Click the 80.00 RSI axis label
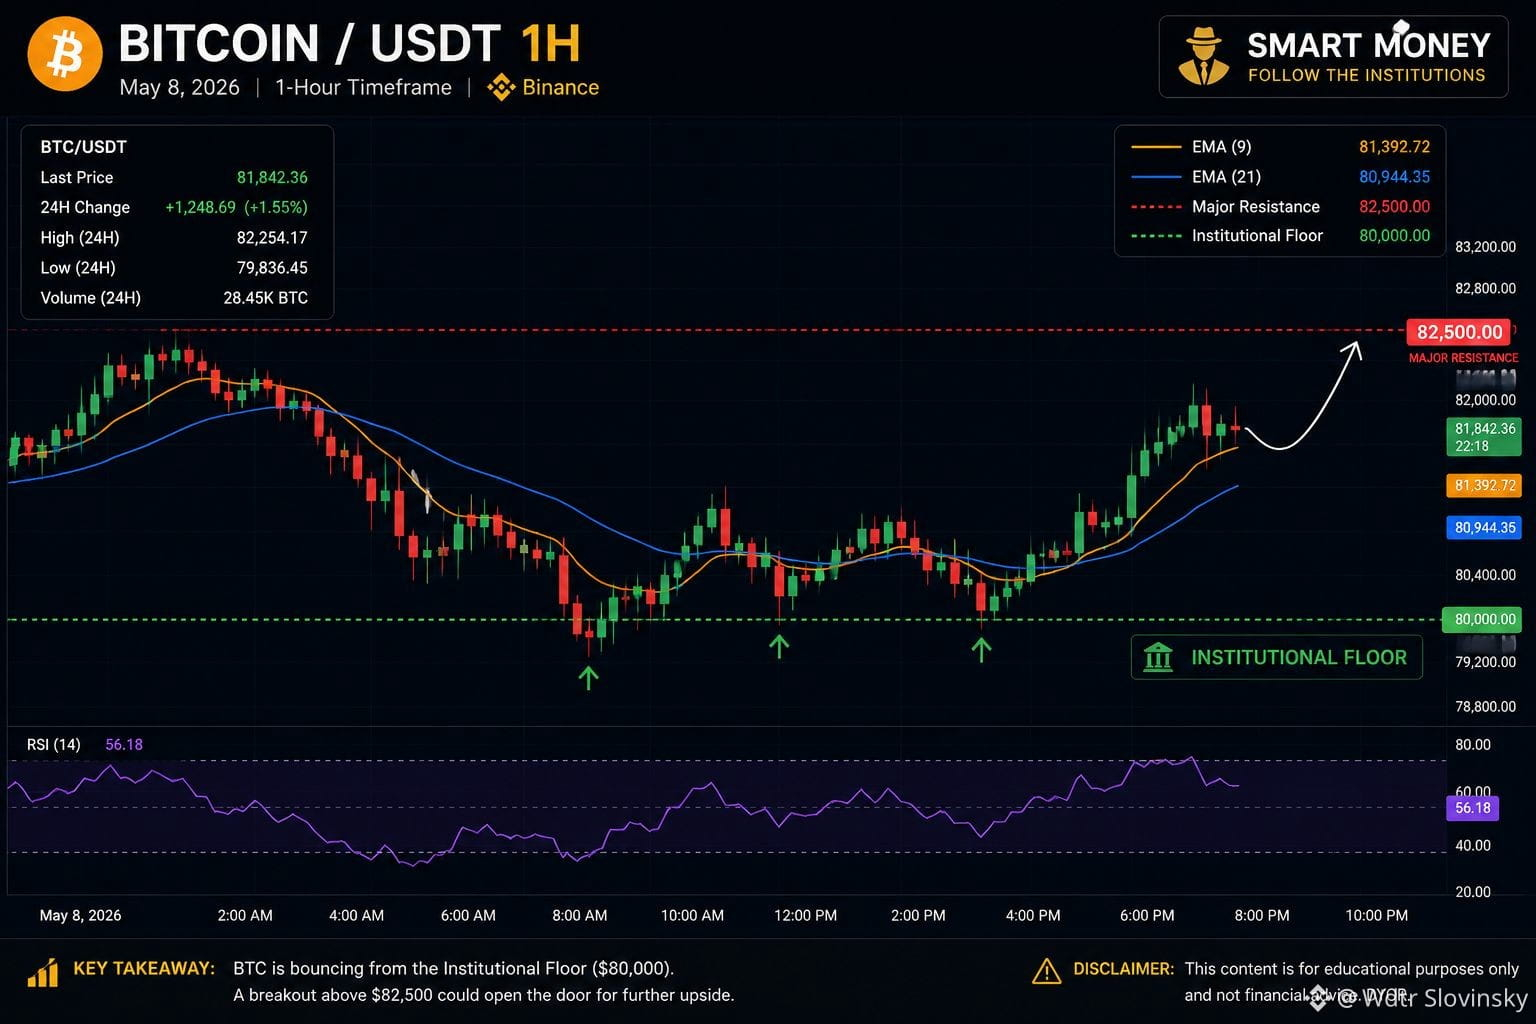Viewport: 1536px width, 1024px height. tap(1473, 745)
